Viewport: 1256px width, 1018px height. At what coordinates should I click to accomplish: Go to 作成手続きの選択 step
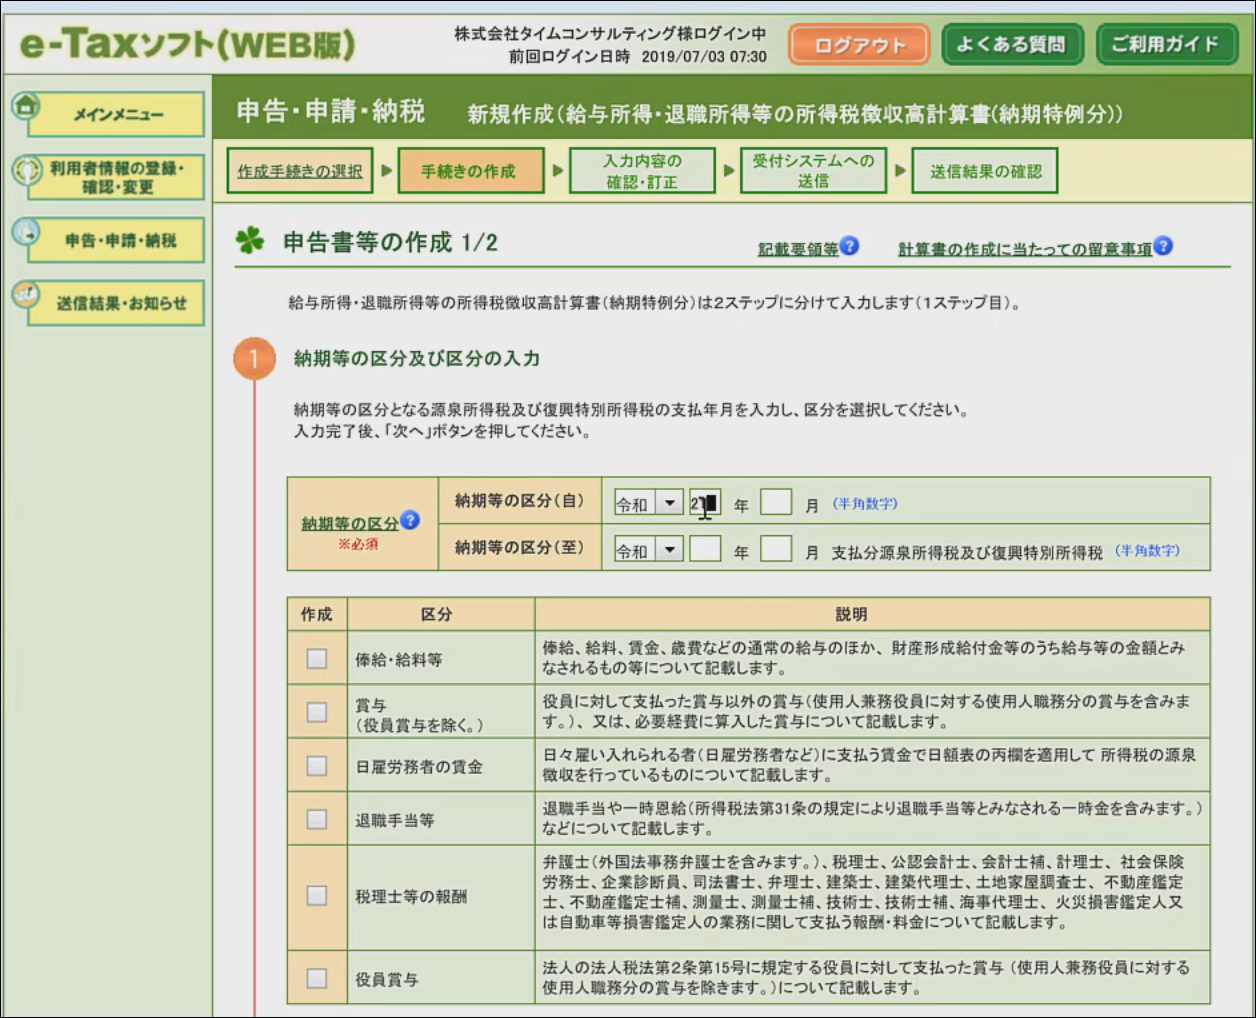300,171
